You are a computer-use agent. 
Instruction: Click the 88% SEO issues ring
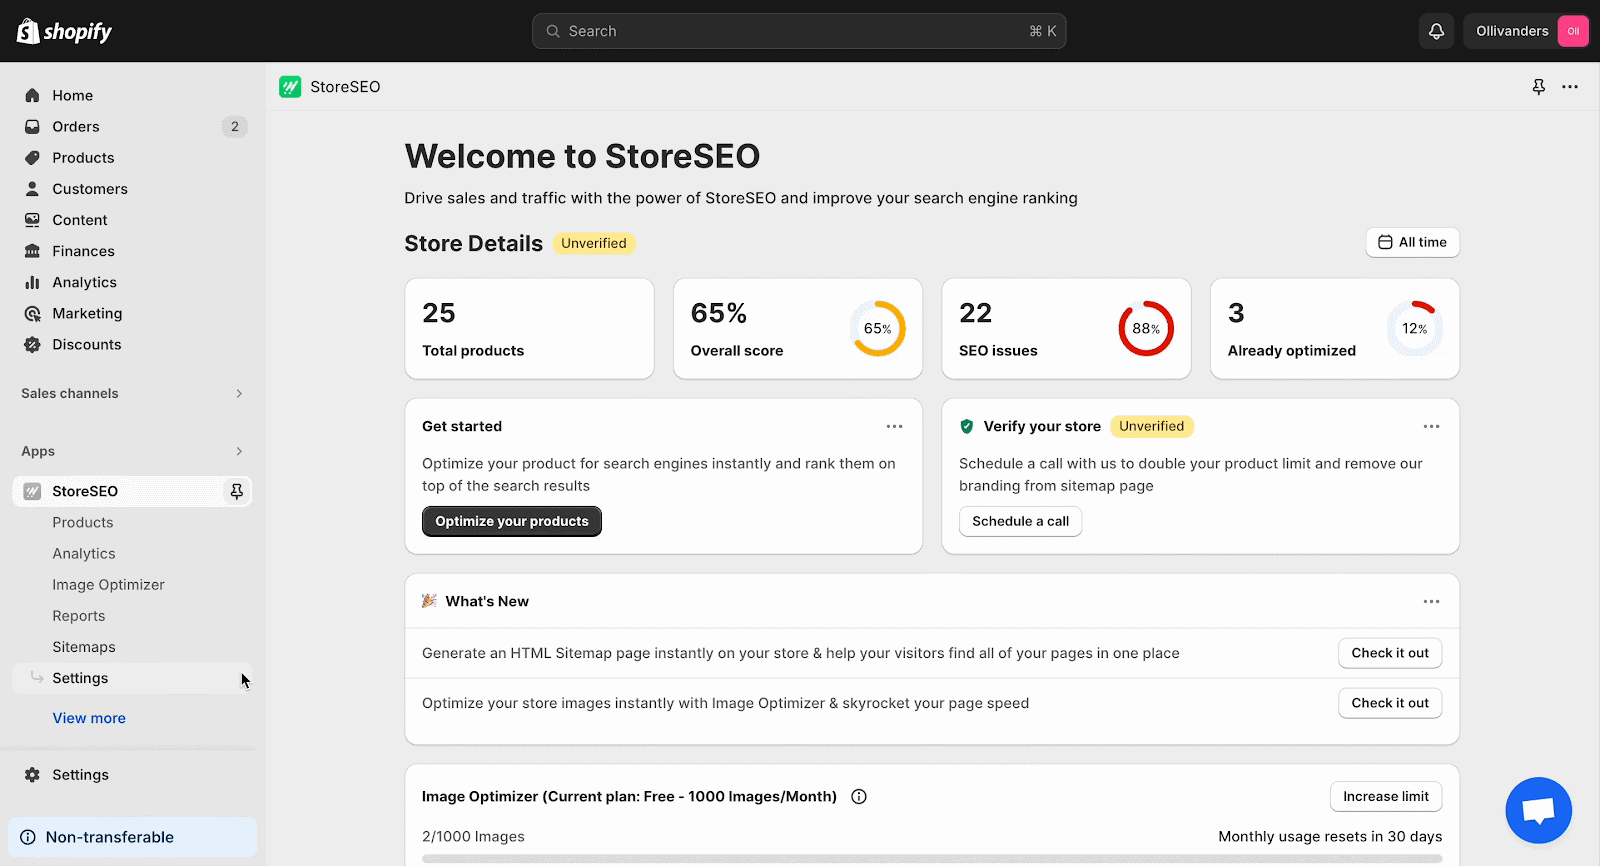(x=1146, y=328)
